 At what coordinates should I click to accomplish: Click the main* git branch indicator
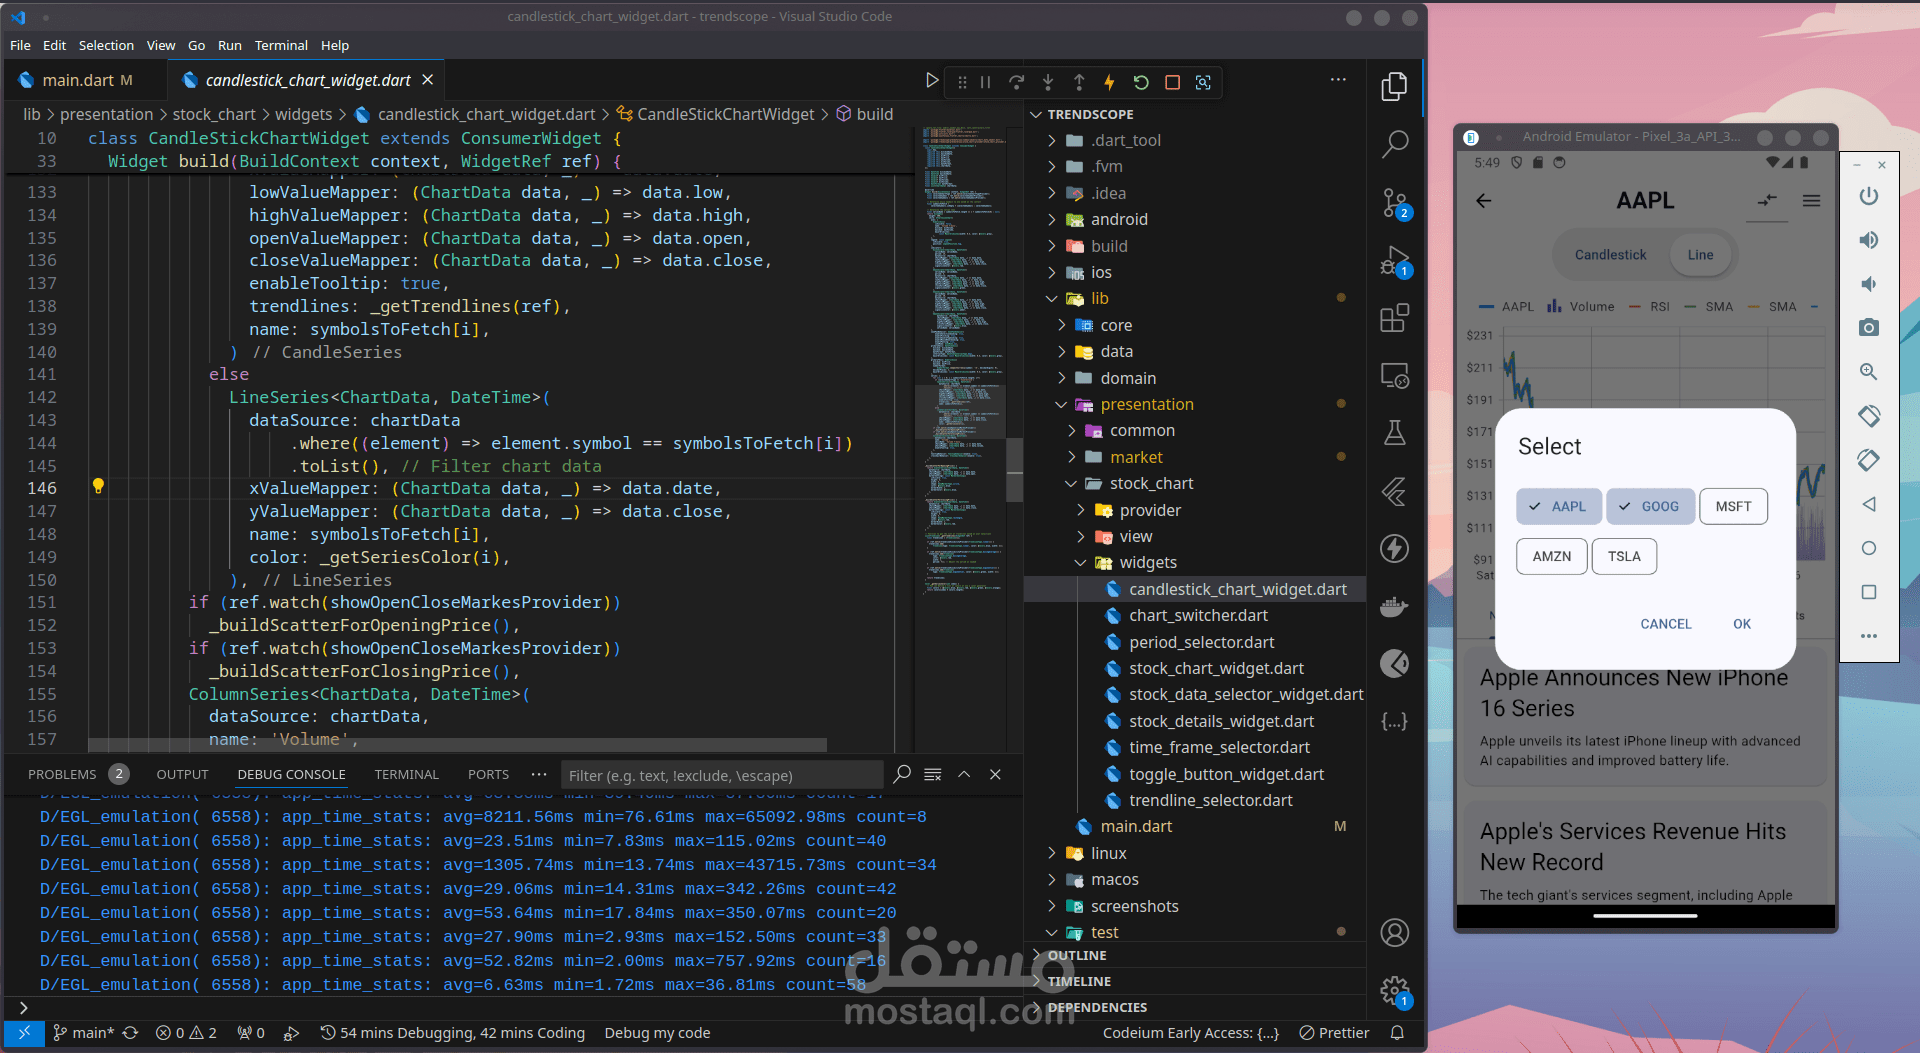pos(84,1033)
